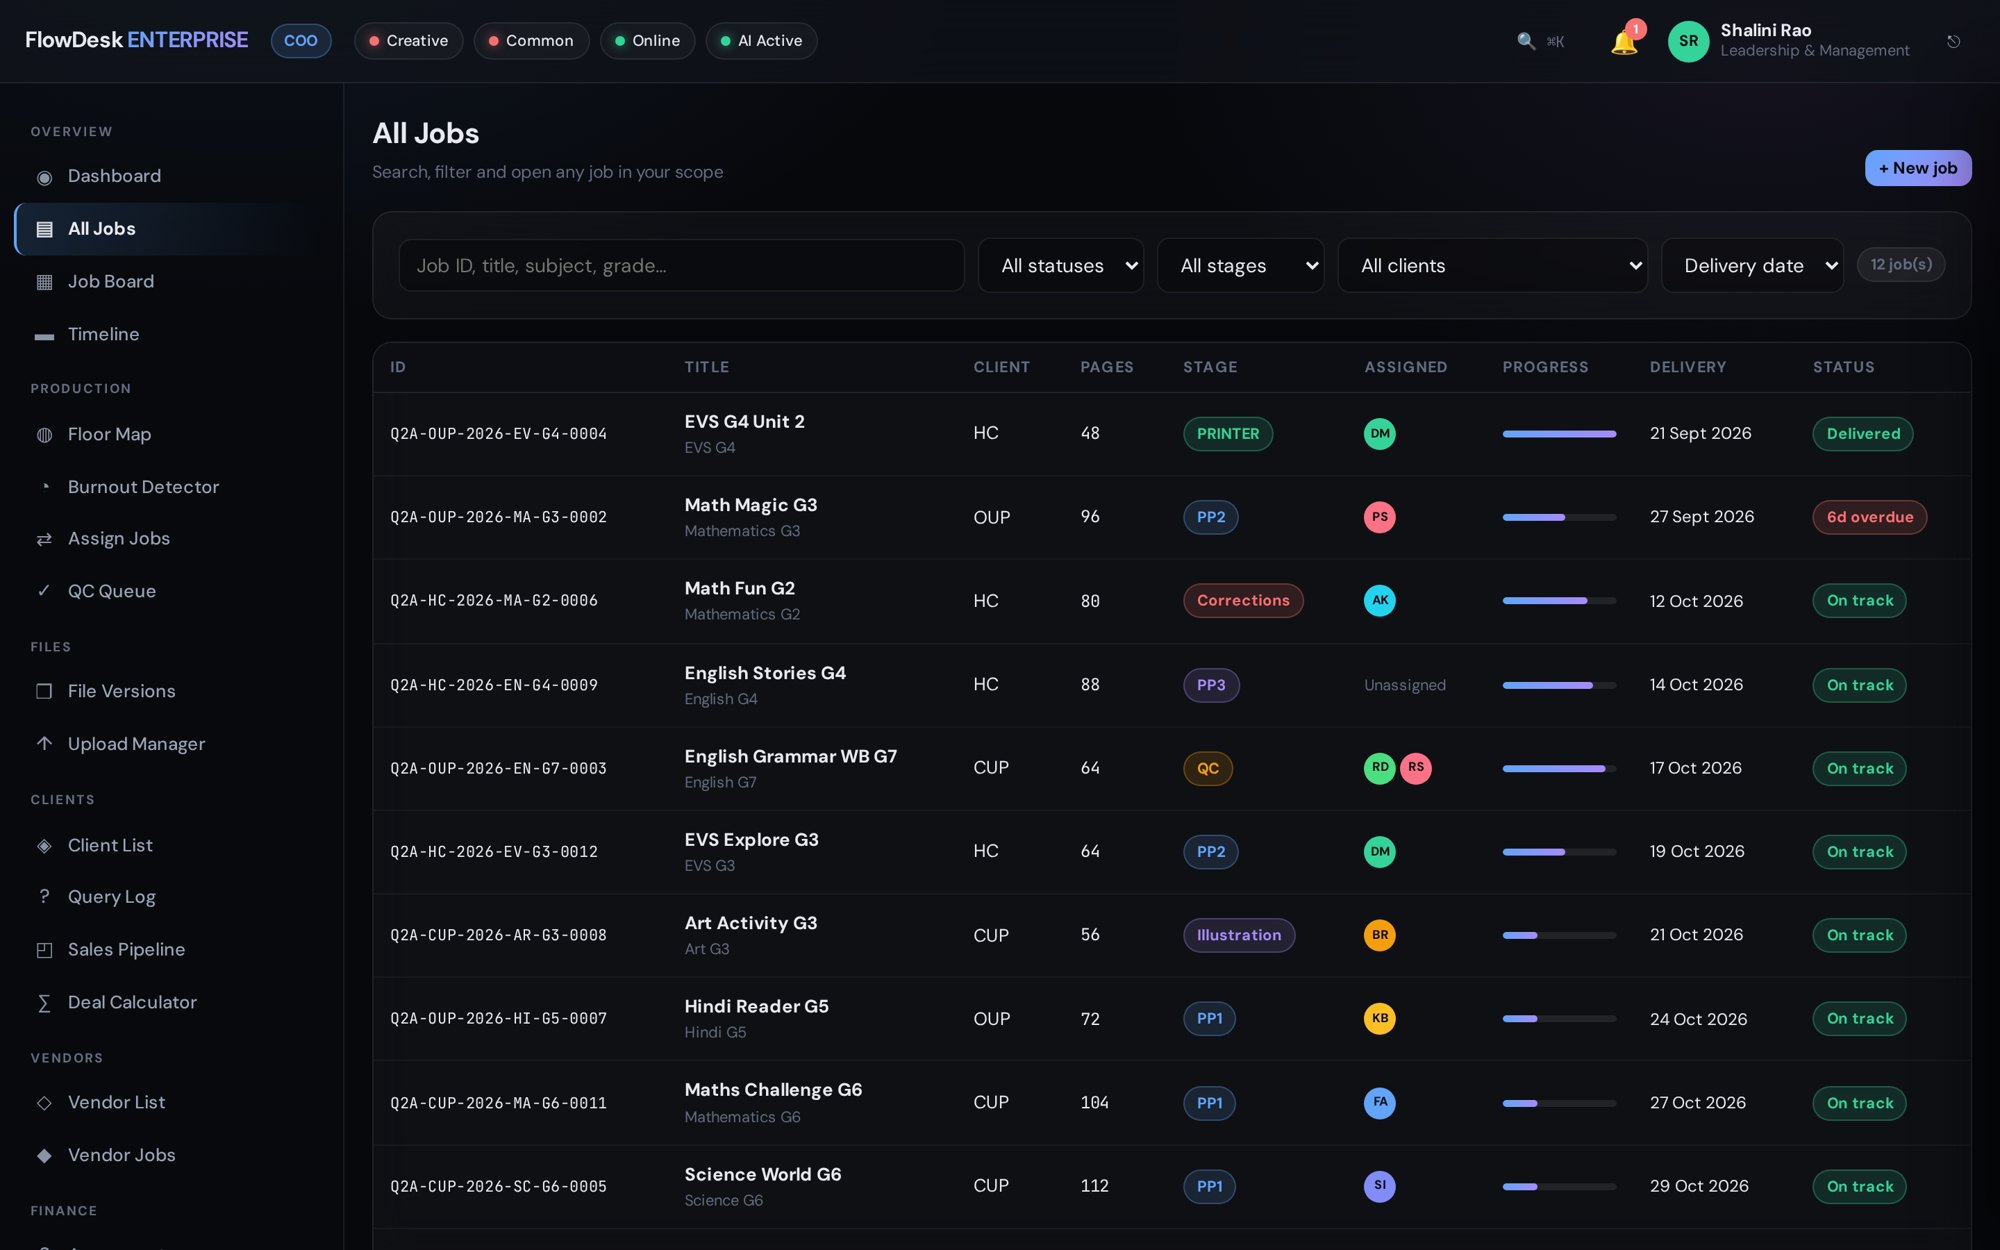Viewport: 2000px width, 1250px height.
Task: Open the search magnifier icon
Action: pos(1526,41)
